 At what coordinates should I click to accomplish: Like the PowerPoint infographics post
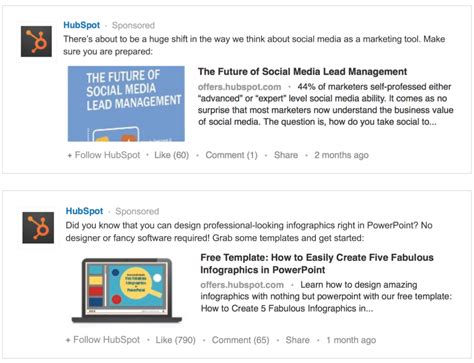point(175,340)
